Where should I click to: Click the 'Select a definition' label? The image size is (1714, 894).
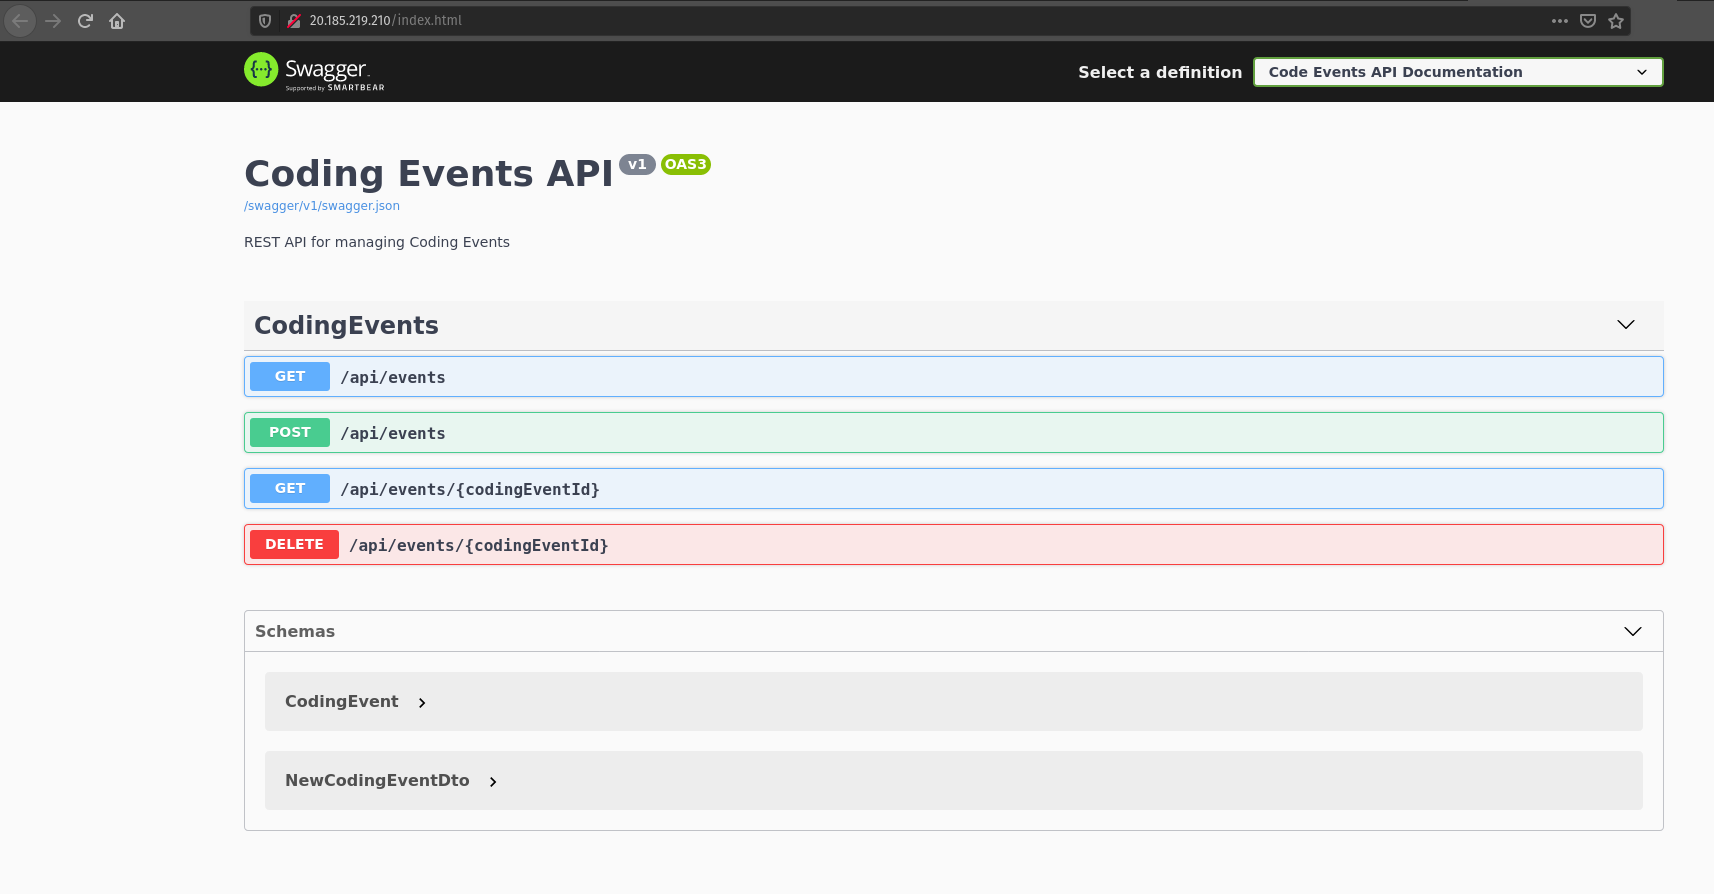coord(1160,72)
